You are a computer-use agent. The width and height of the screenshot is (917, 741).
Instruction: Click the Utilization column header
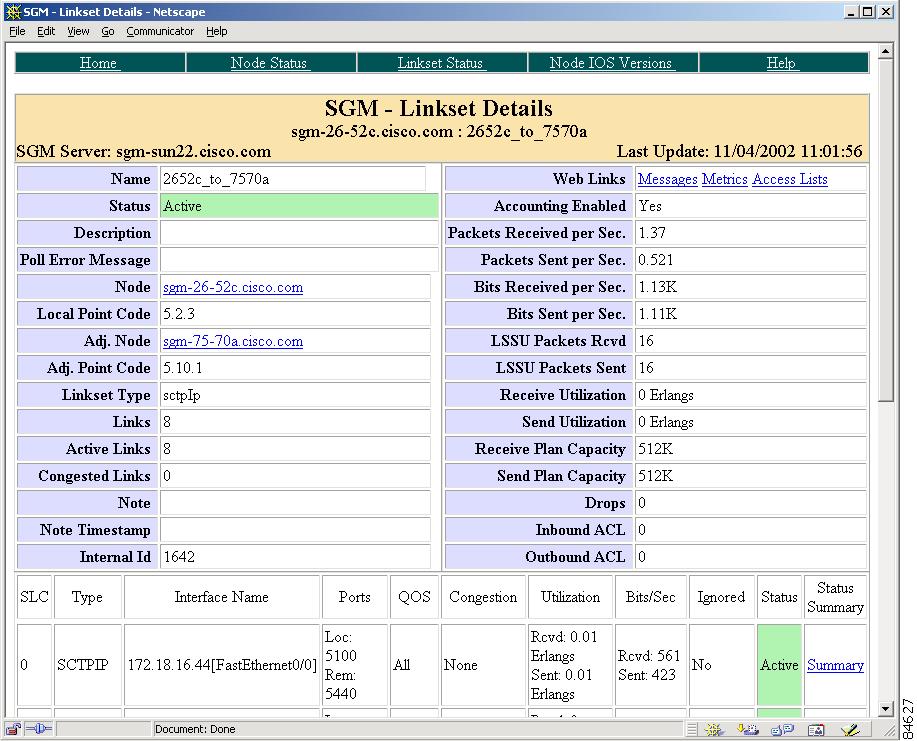[x=570, y=597]
